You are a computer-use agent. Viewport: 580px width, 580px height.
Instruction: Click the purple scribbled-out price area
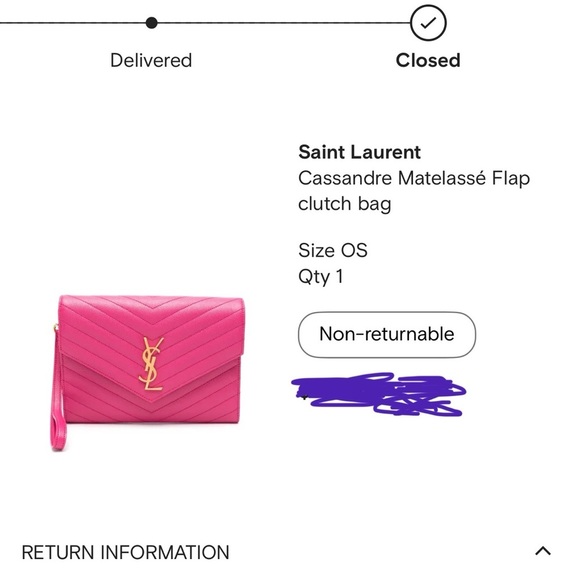pos(378,394)
